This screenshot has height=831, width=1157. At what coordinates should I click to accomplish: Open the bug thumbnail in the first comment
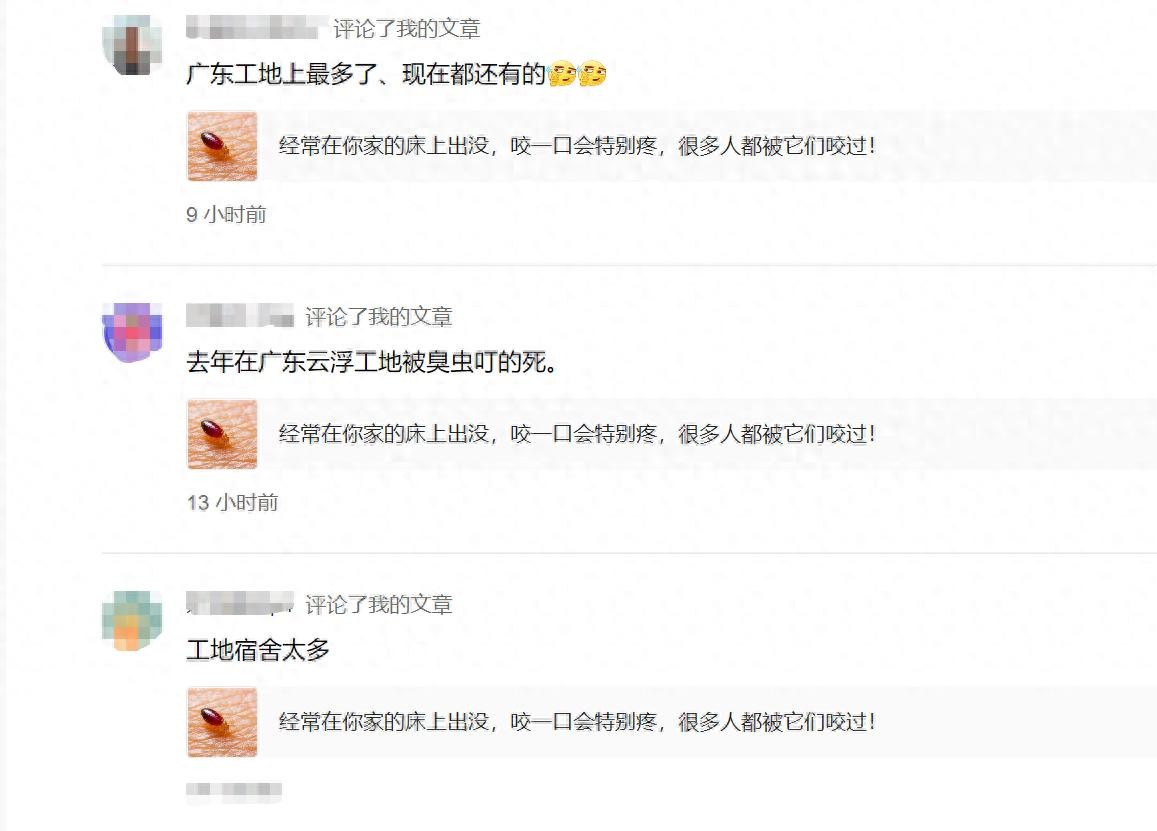tap(222, 146)
